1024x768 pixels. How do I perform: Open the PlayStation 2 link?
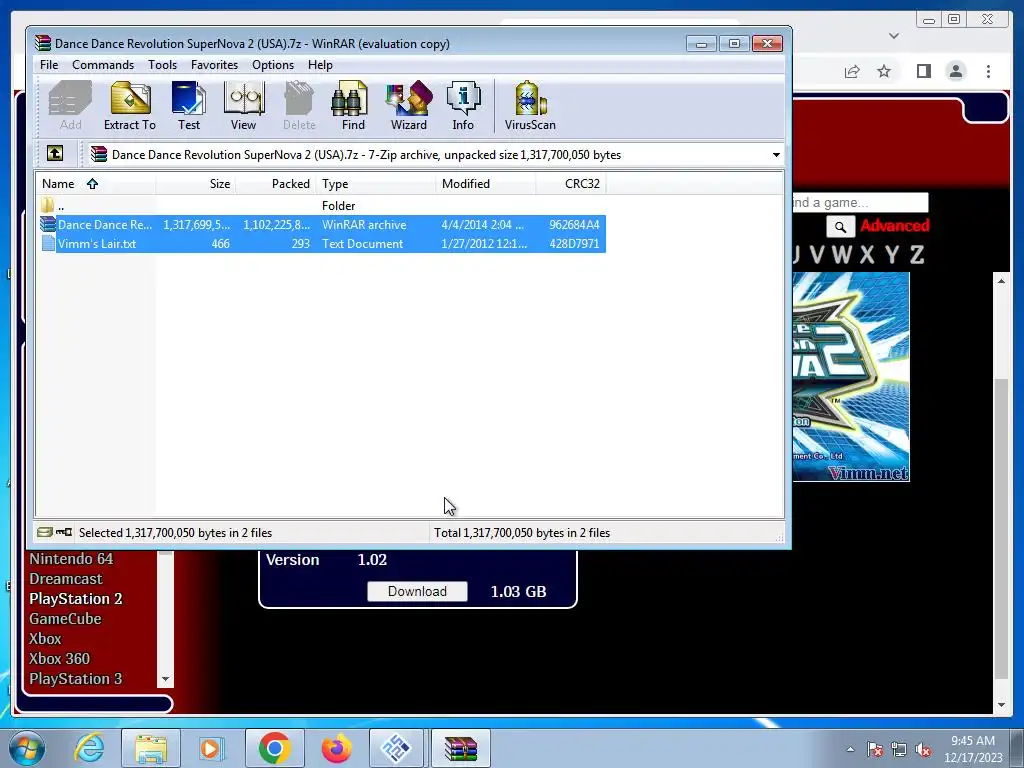(76, 599)
